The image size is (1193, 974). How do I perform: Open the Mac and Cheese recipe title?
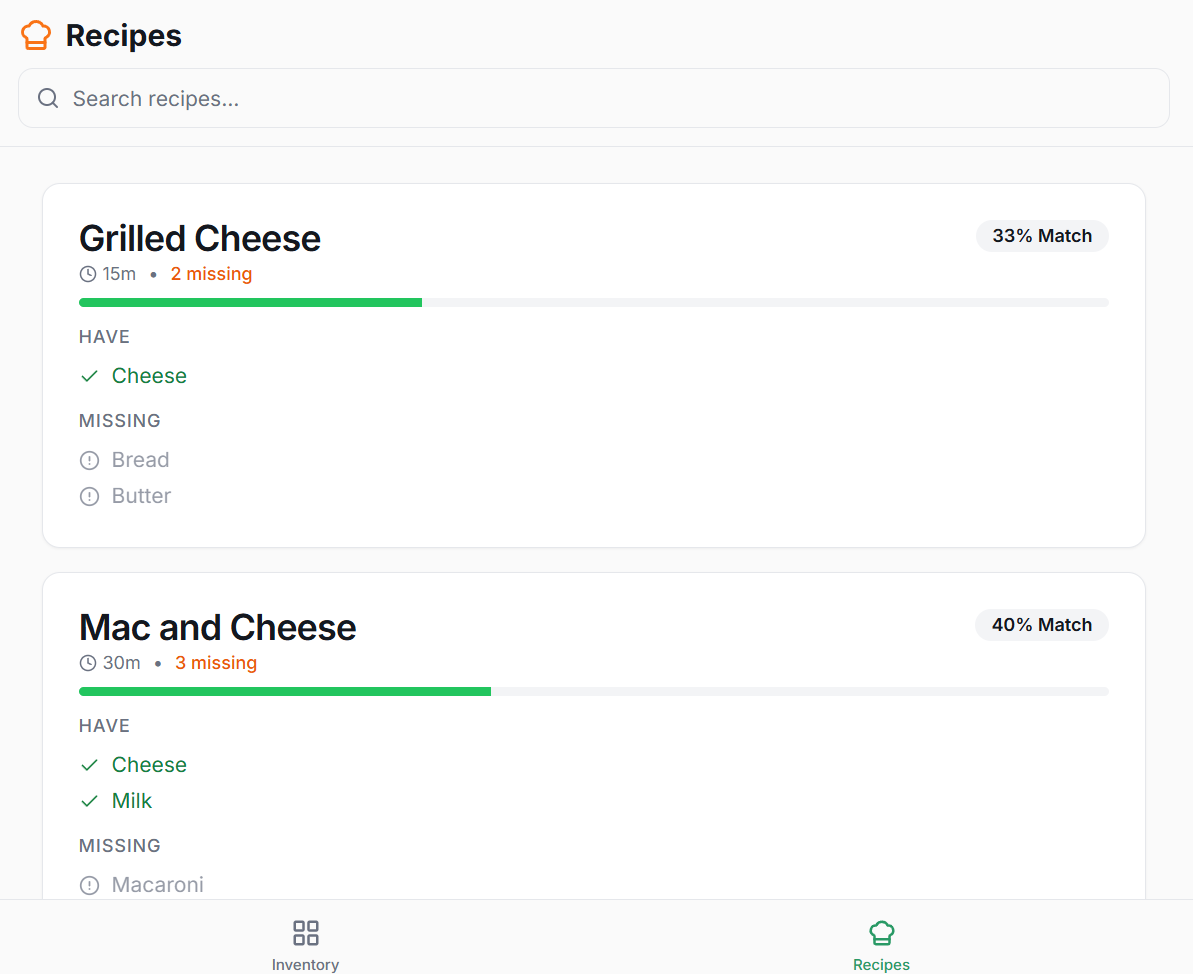point(217,627)
